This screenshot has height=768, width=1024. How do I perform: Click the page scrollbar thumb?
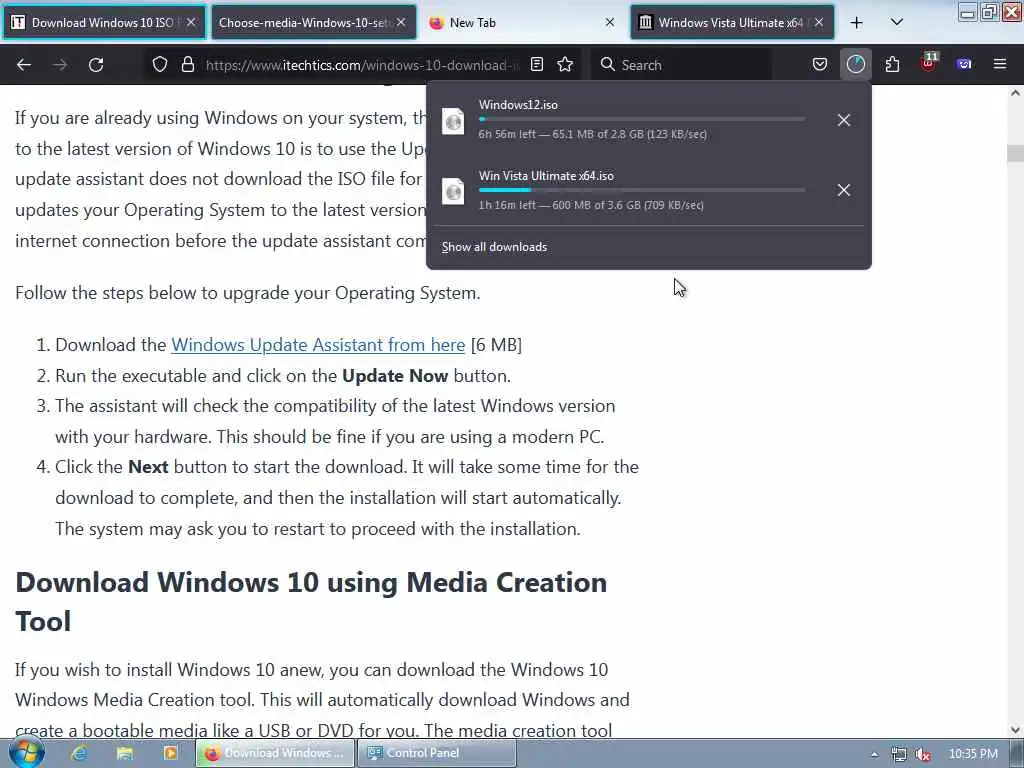(1015, 153)
